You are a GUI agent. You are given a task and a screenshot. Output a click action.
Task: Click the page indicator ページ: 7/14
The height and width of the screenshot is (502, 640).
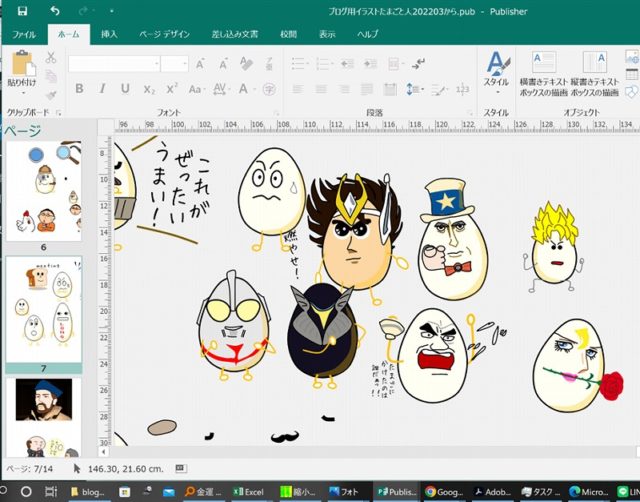click(x=30, y=469)
